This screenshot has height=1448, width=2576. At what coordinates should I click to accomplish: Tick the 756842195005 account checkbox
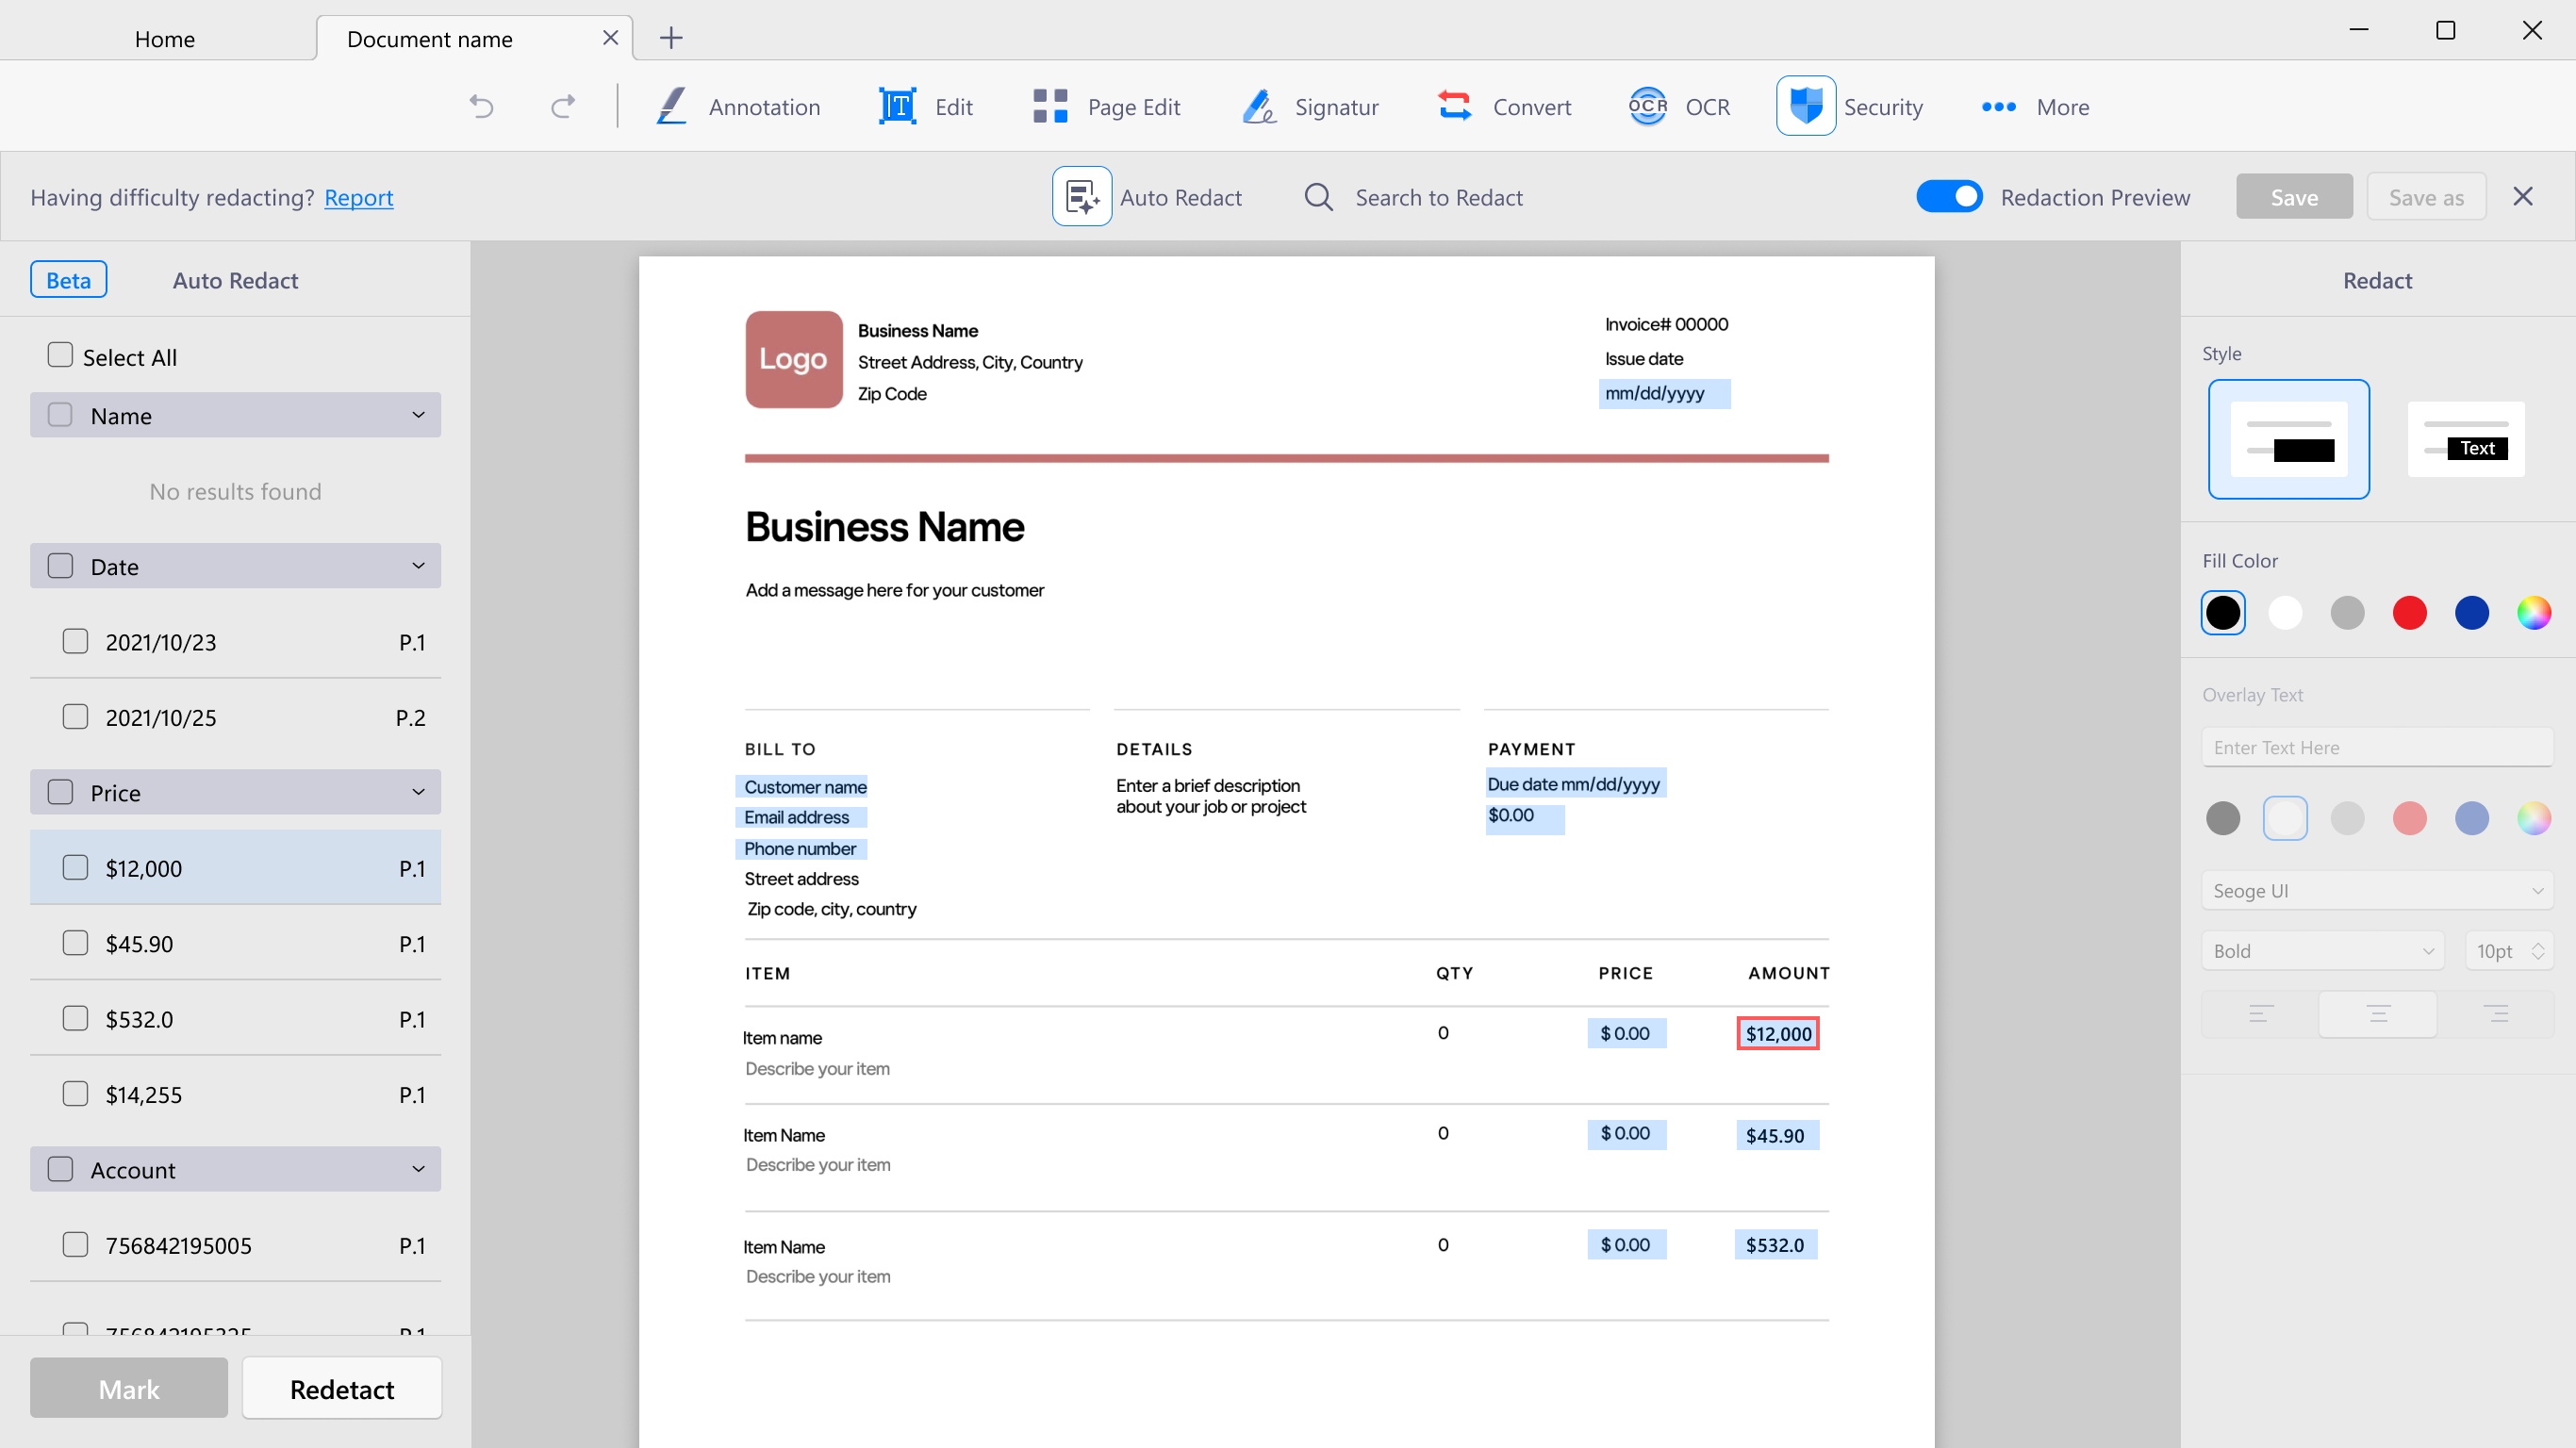coord(75,1244)
